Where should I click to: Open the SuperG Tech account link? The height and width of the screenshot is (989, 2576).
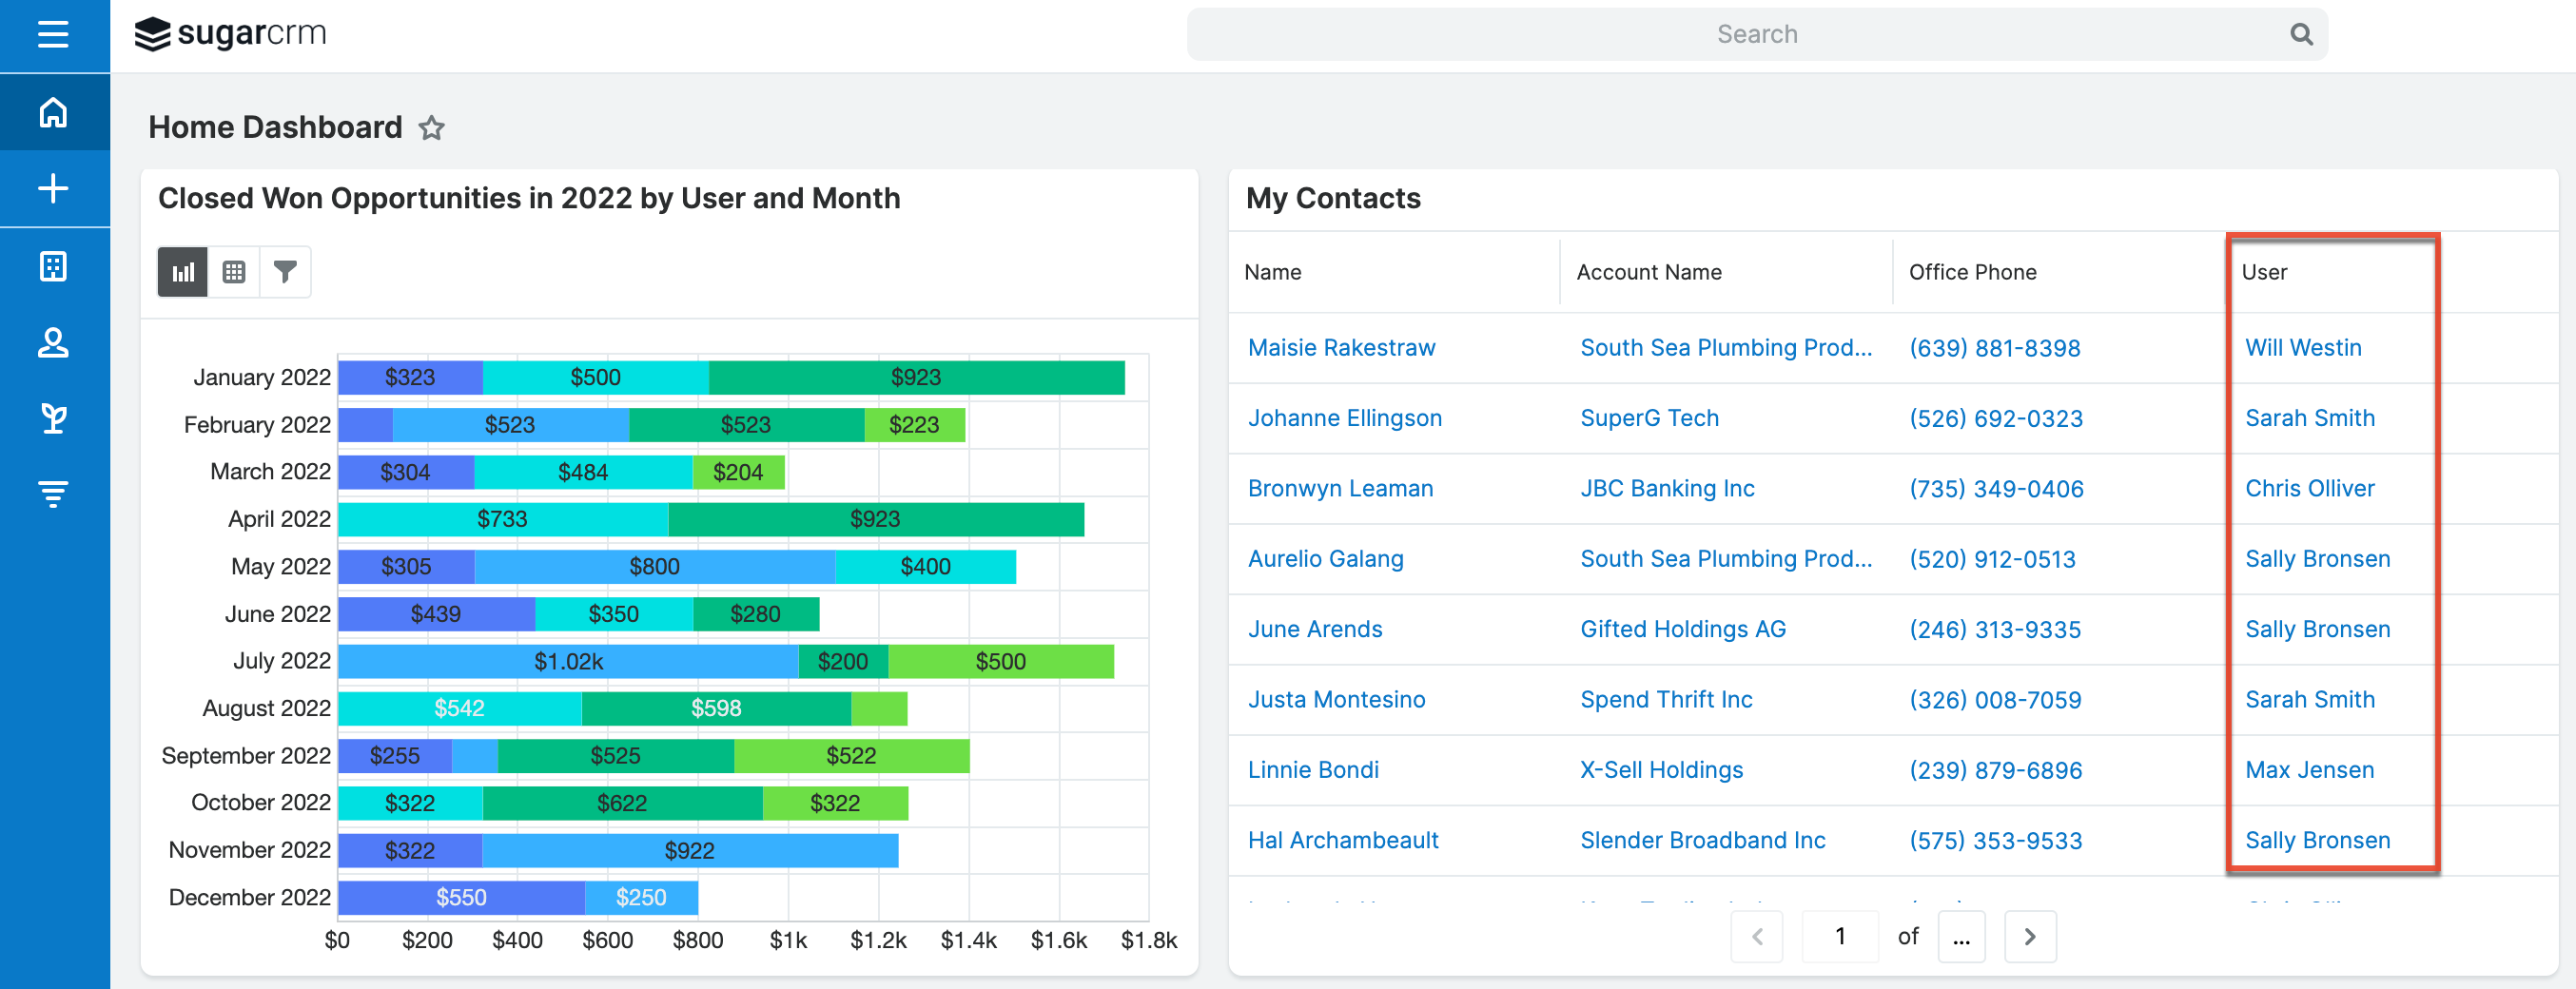click(1649, 418)
